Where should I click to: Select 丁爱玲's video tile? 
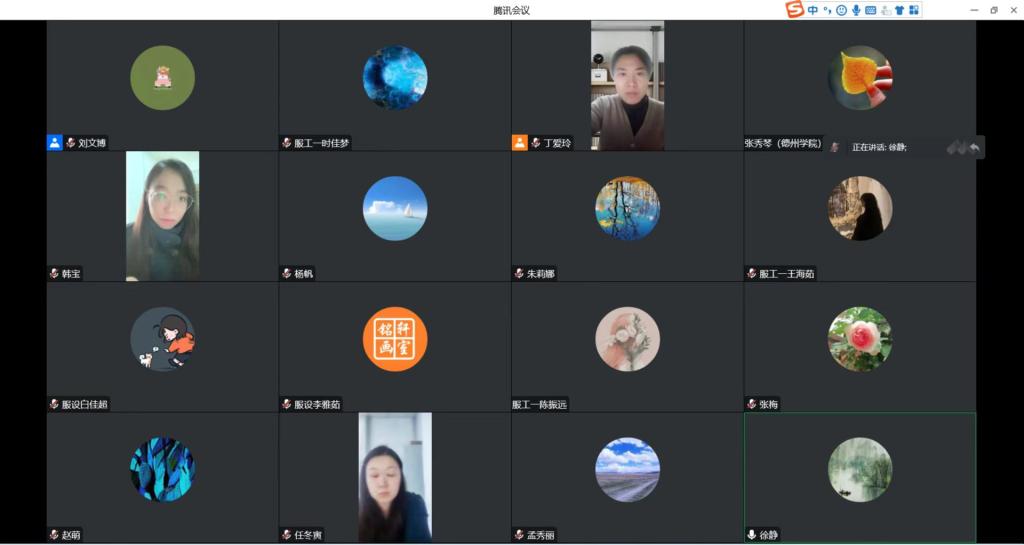tap(627, 85)
